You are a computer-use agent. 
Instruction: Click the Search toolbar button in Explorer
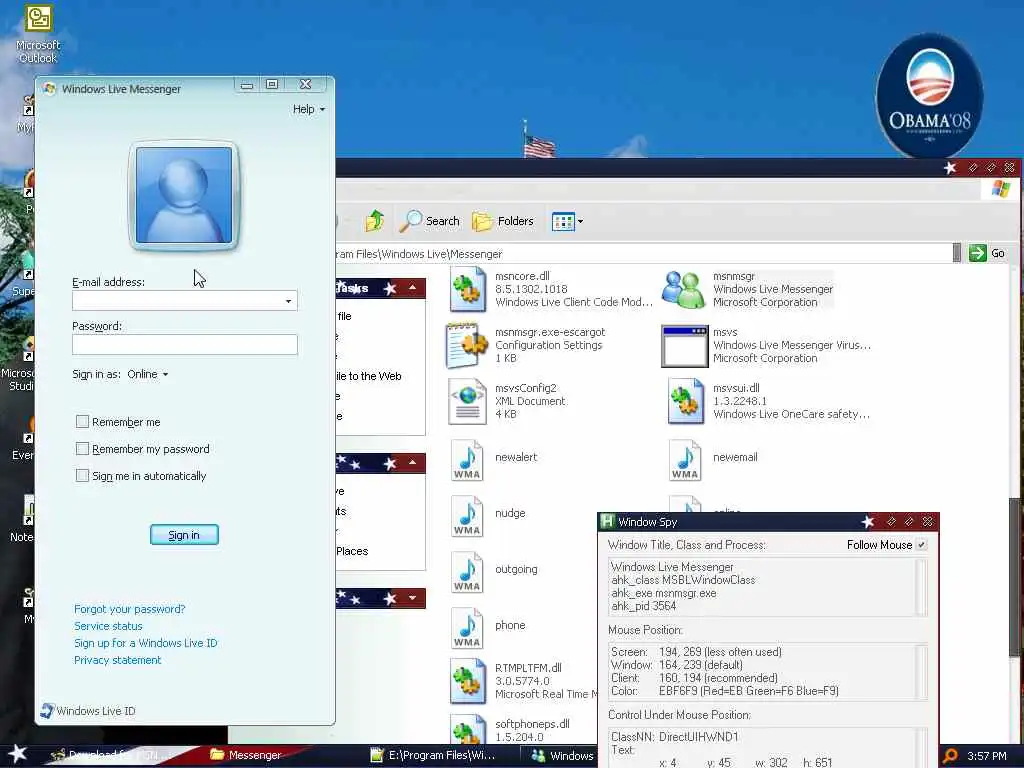pos(429,221)
